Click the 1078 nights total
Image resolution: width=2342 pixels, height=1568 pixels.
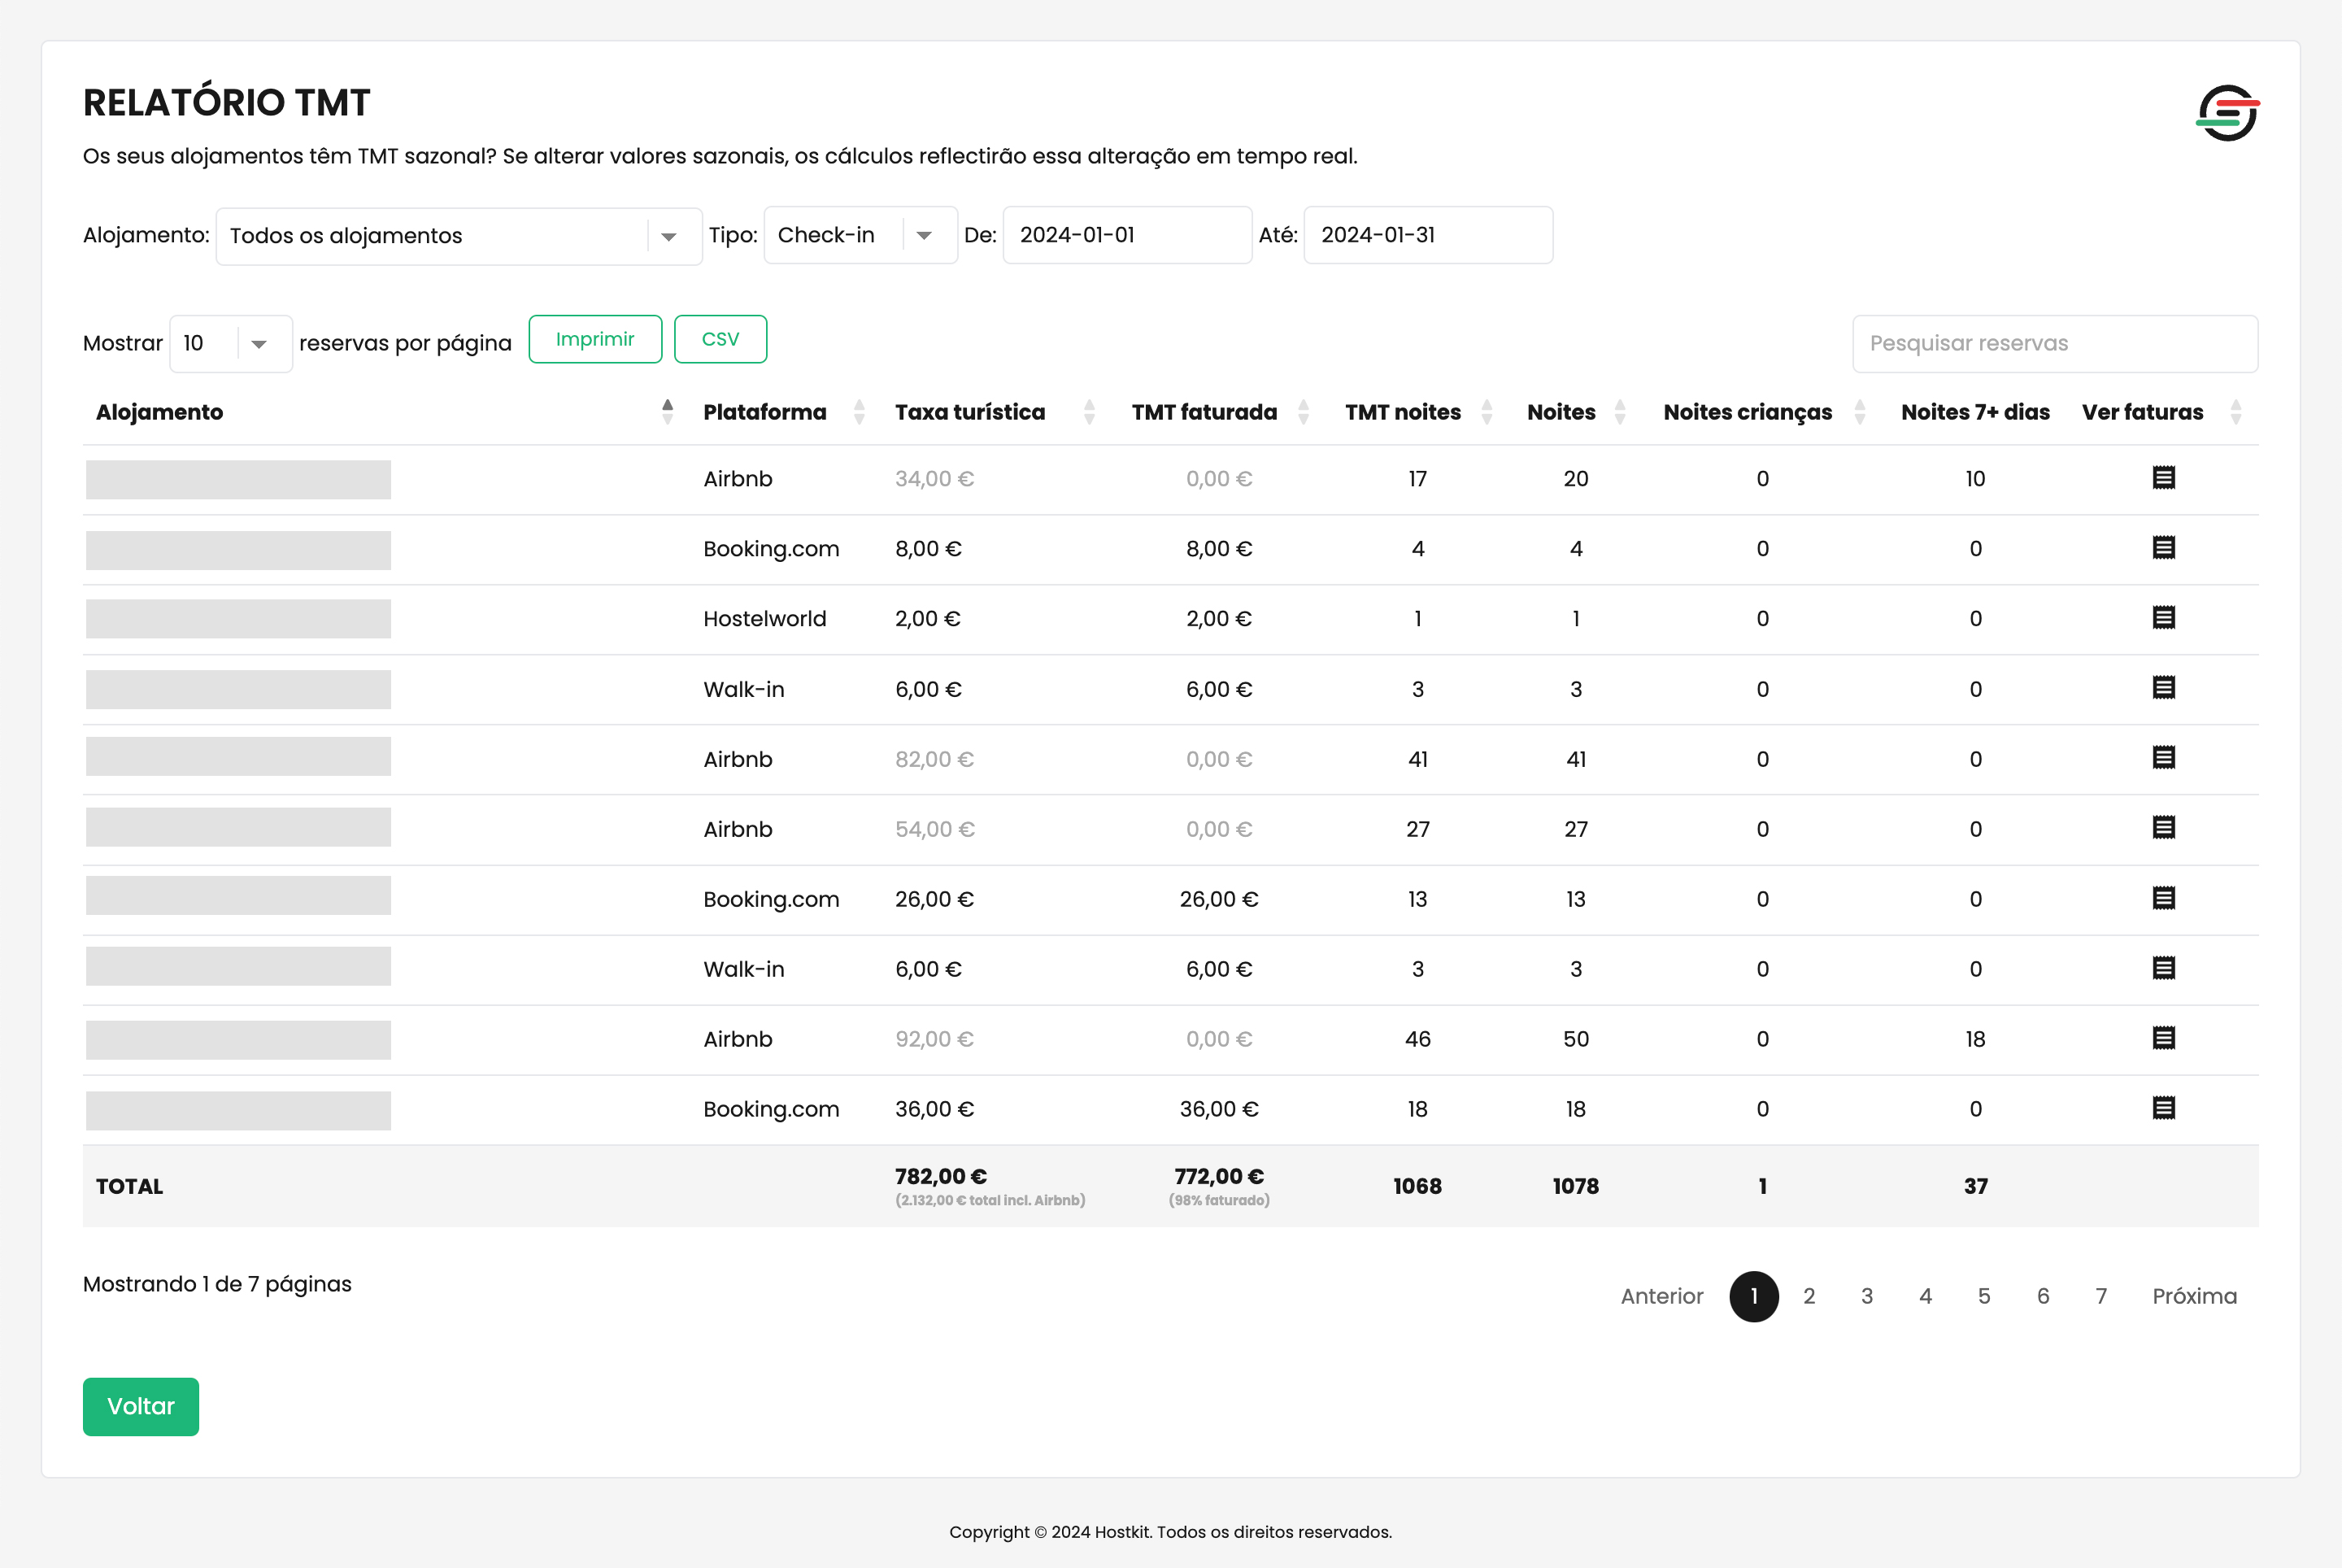1576,1187
